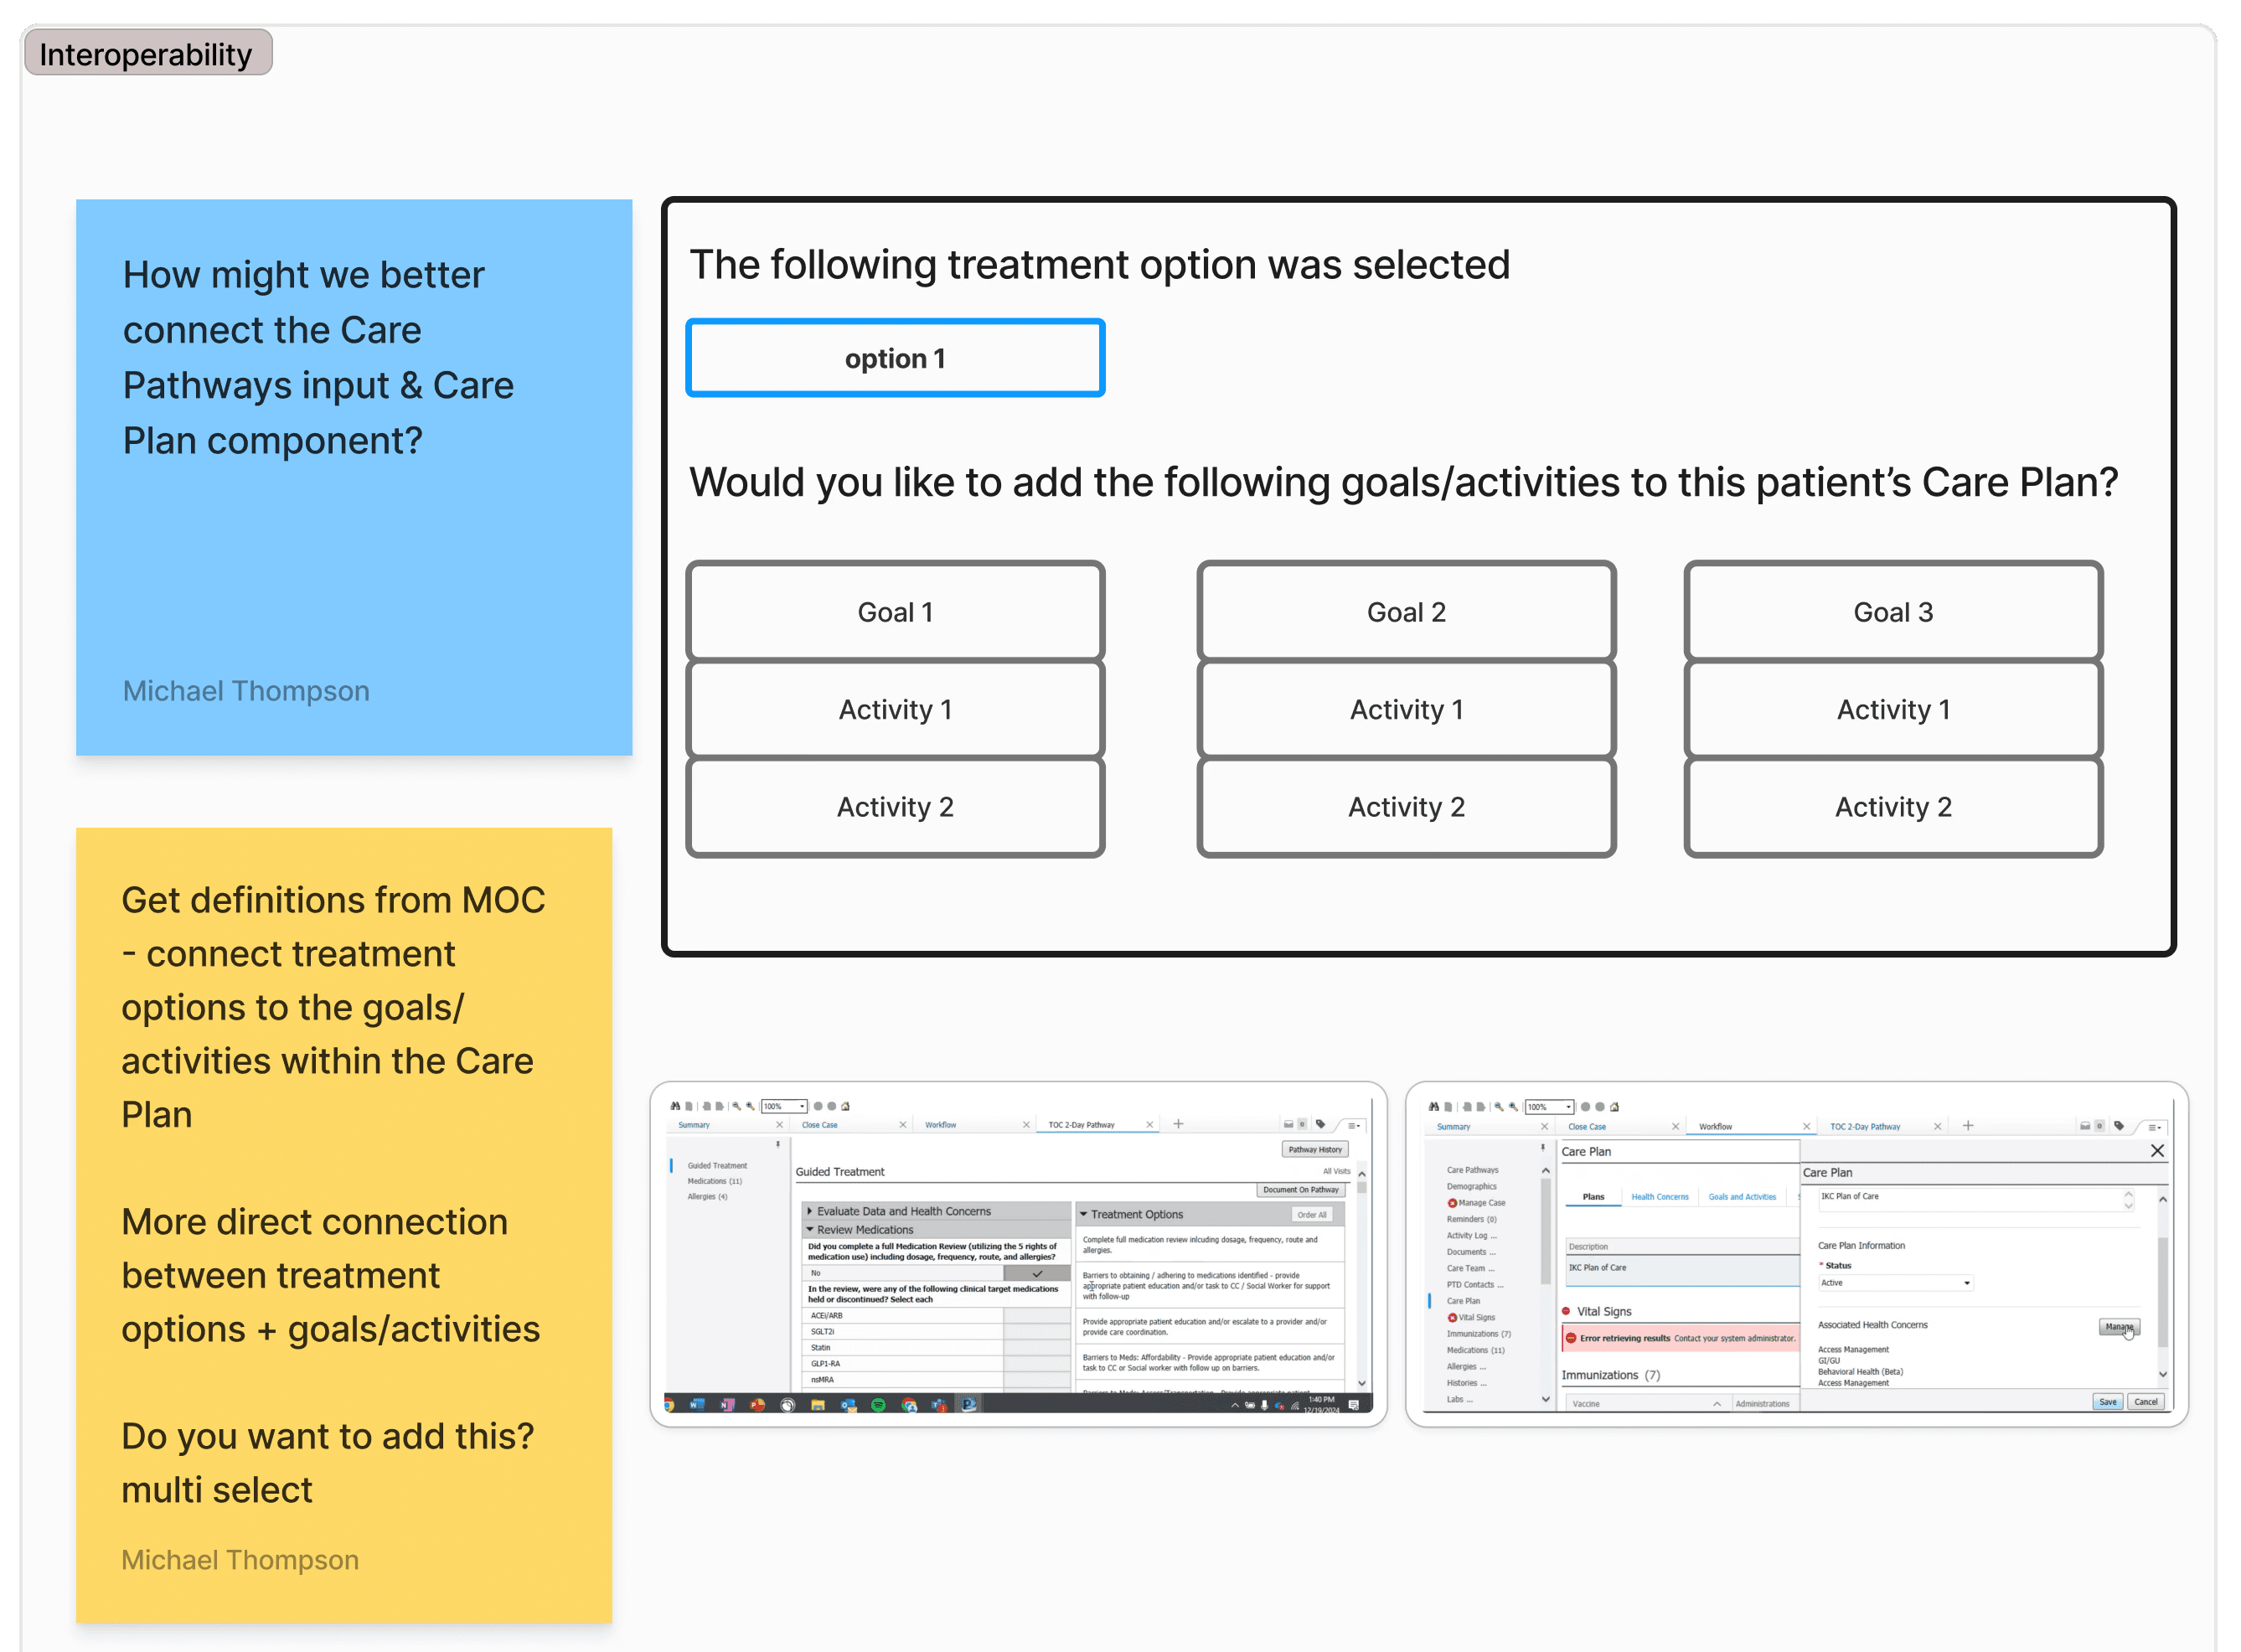Click Save in the Care Plan panel
This screenshot has width=2241, height=1652.
tap(2107, 1402)
